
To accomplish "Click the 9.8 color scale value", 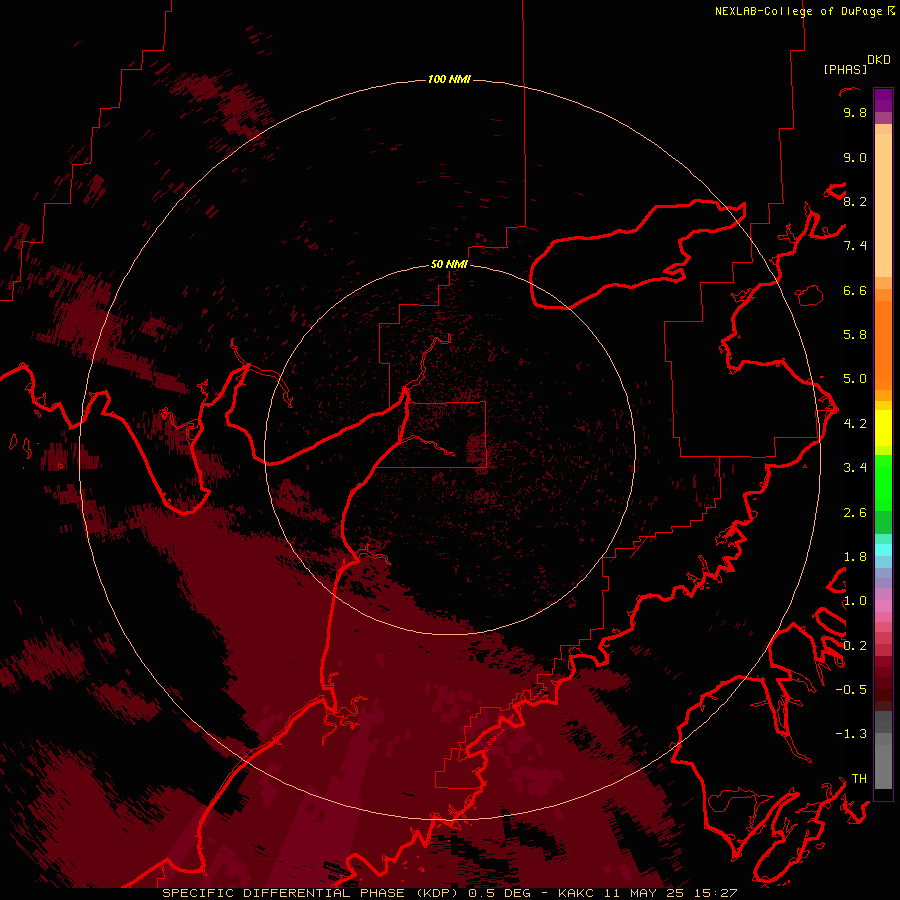I will pos(855,113).
